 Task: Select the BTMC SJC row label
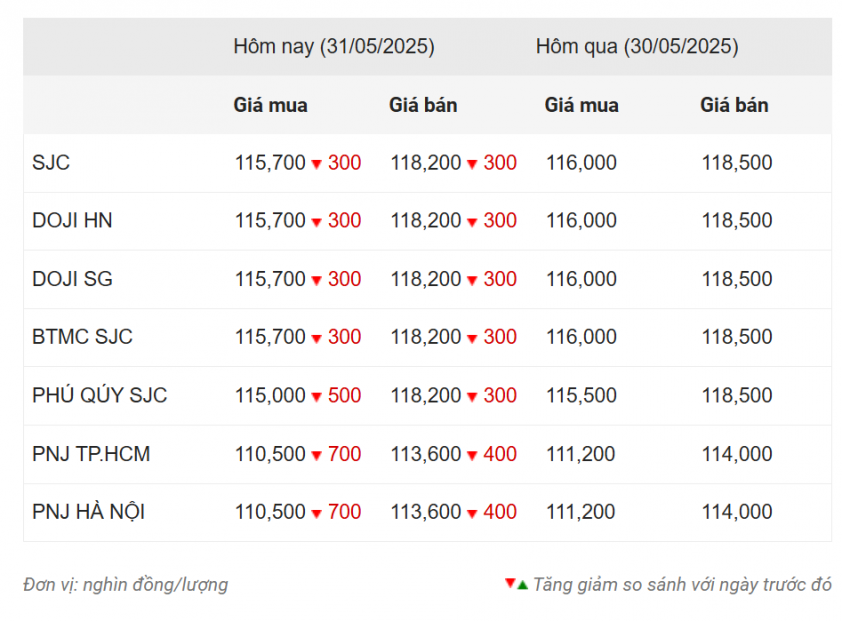(82, 337)
